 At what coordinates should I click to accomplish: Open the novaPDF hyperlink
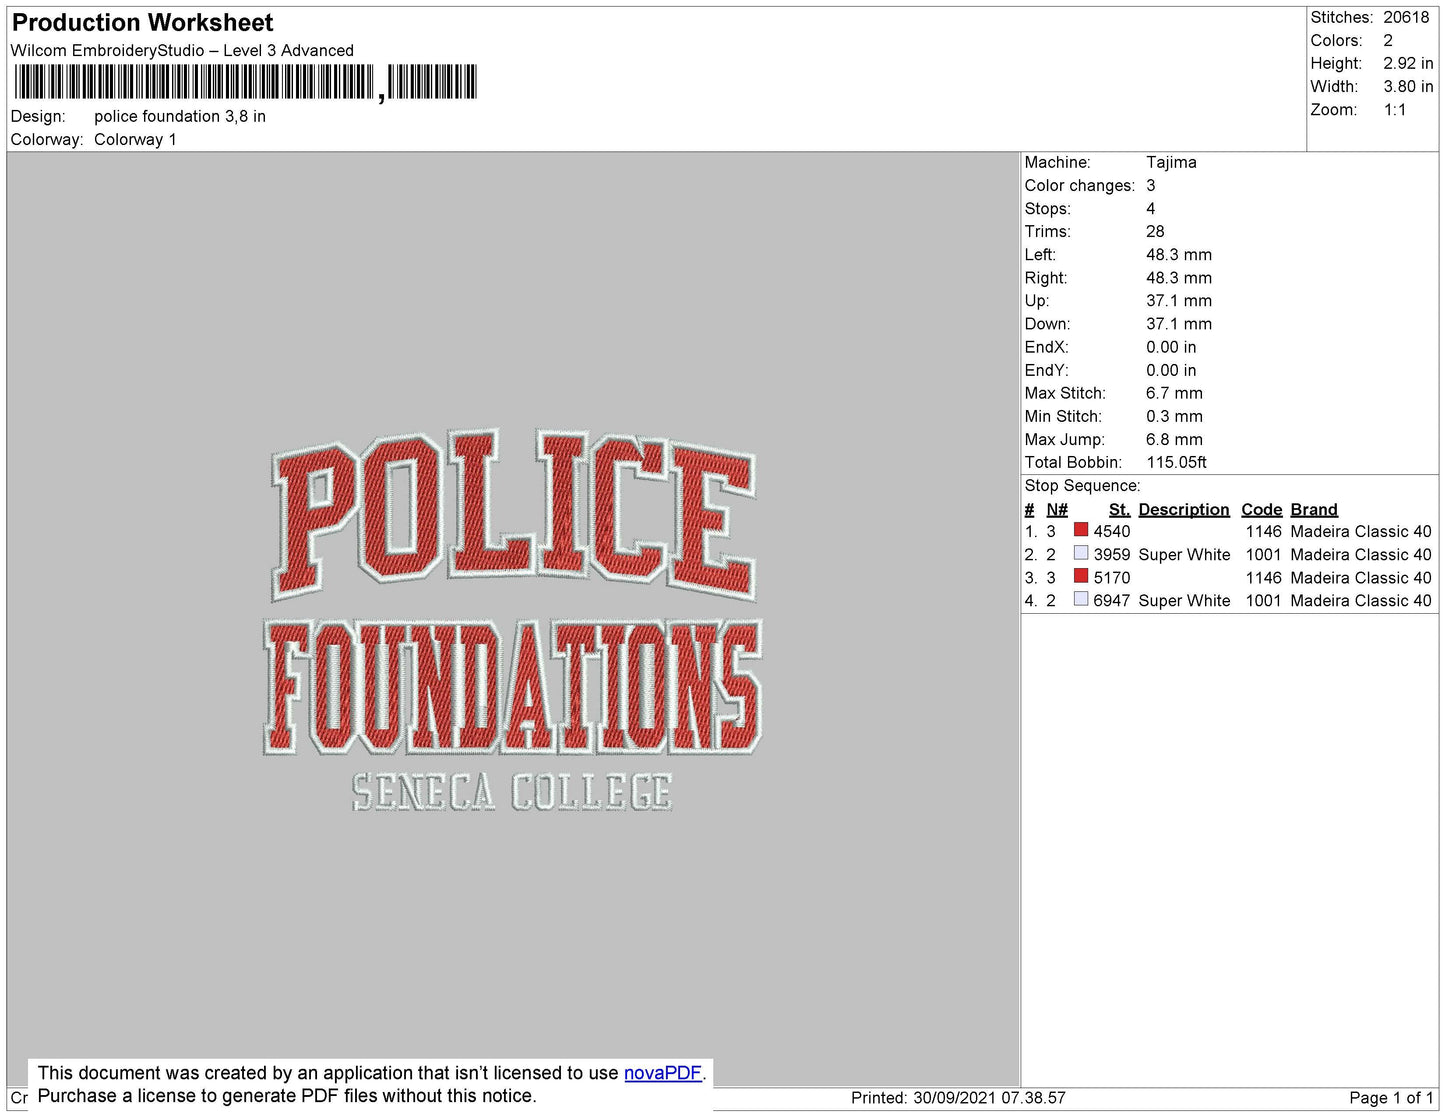pos(663,1073)
